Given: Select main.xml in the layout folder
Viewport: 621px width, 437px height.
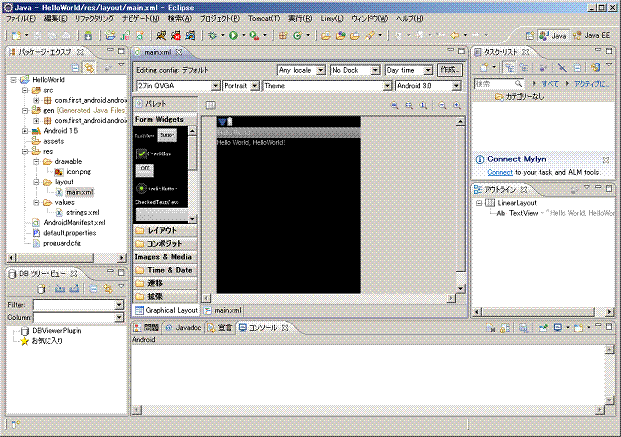Looking at the screenshot, I should pos(75,192).
